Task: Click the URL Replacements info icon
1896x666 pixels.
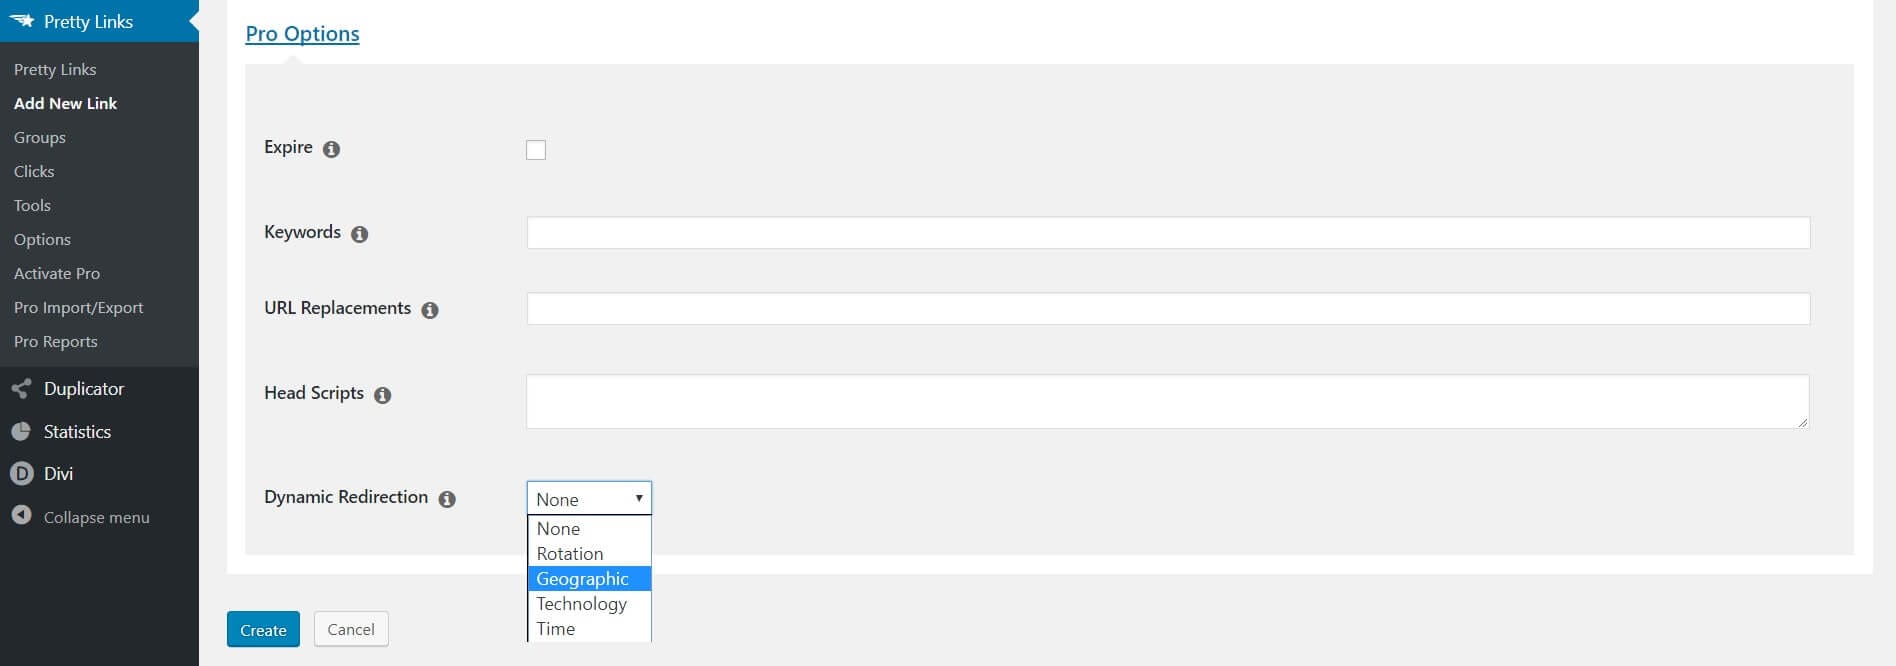Action: (430, 310)
